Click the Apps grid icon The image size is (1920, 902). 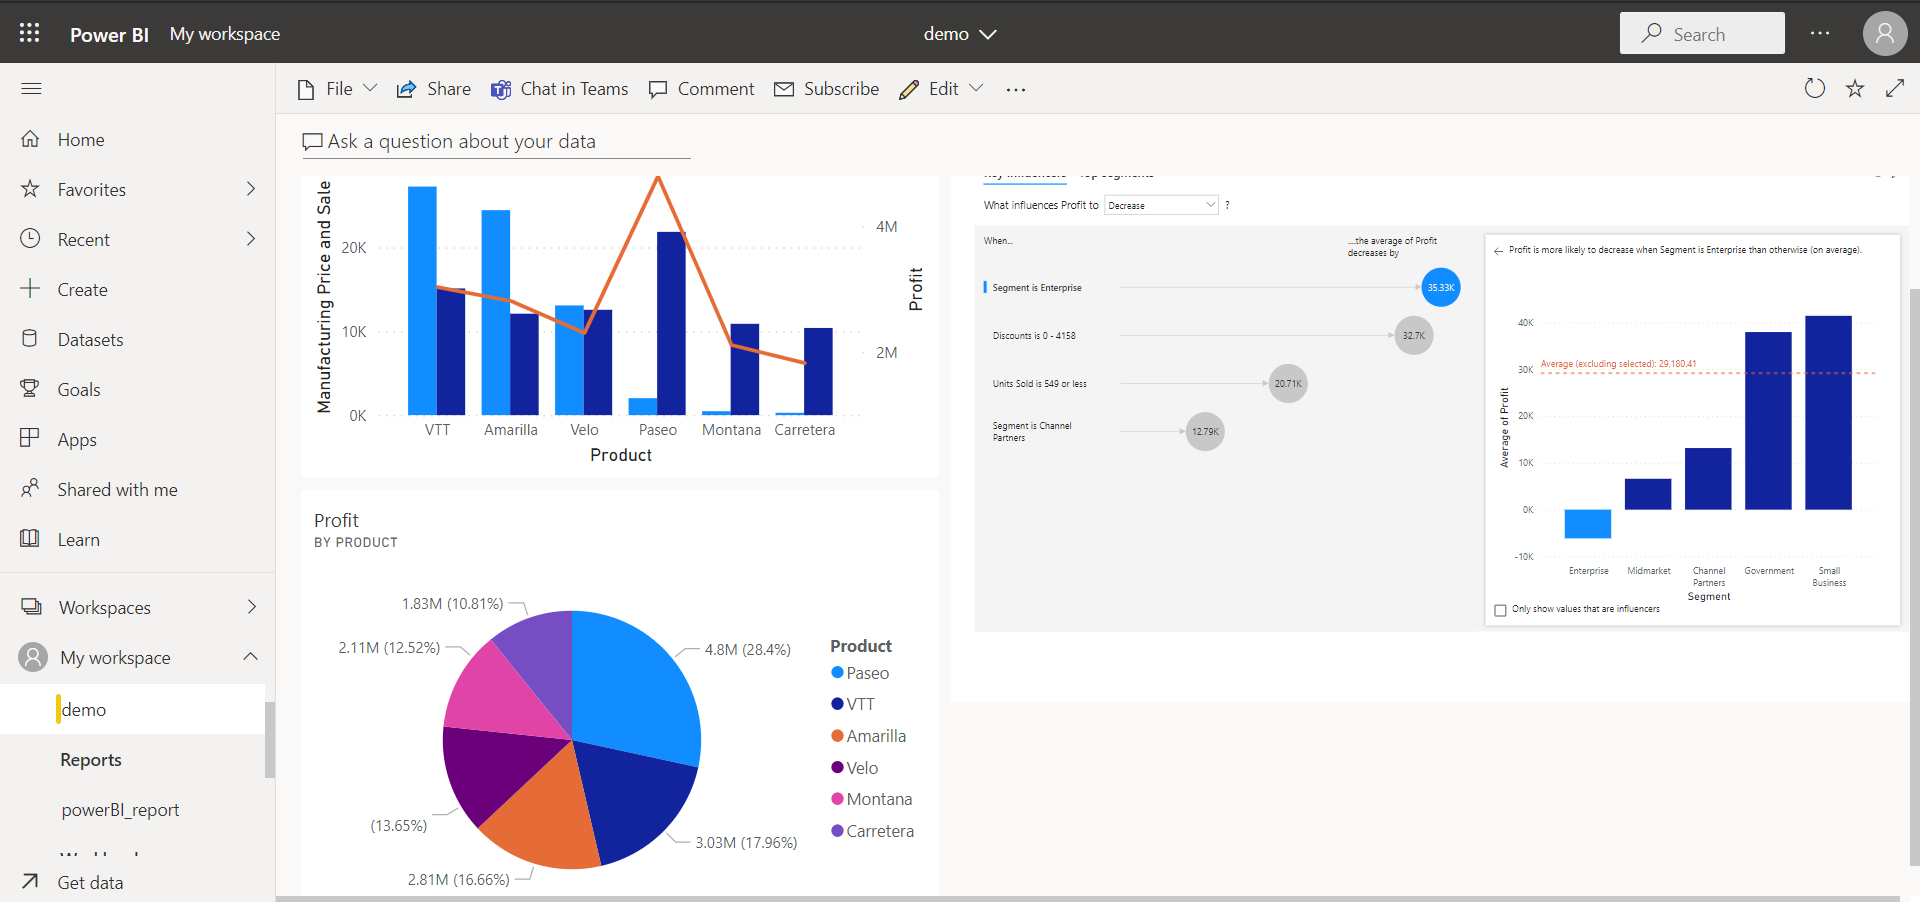[x=30, y=439]
